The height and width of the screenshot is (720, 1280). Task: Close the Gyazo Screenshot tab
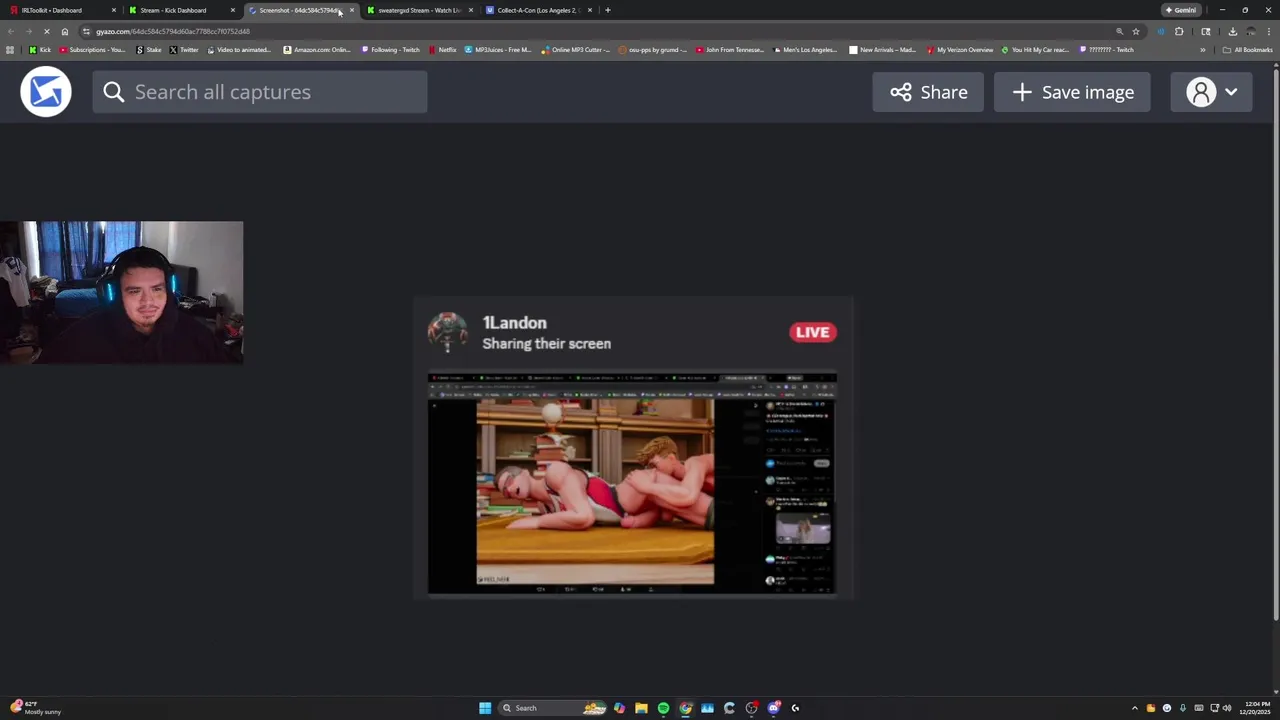(x=351, y=10)
